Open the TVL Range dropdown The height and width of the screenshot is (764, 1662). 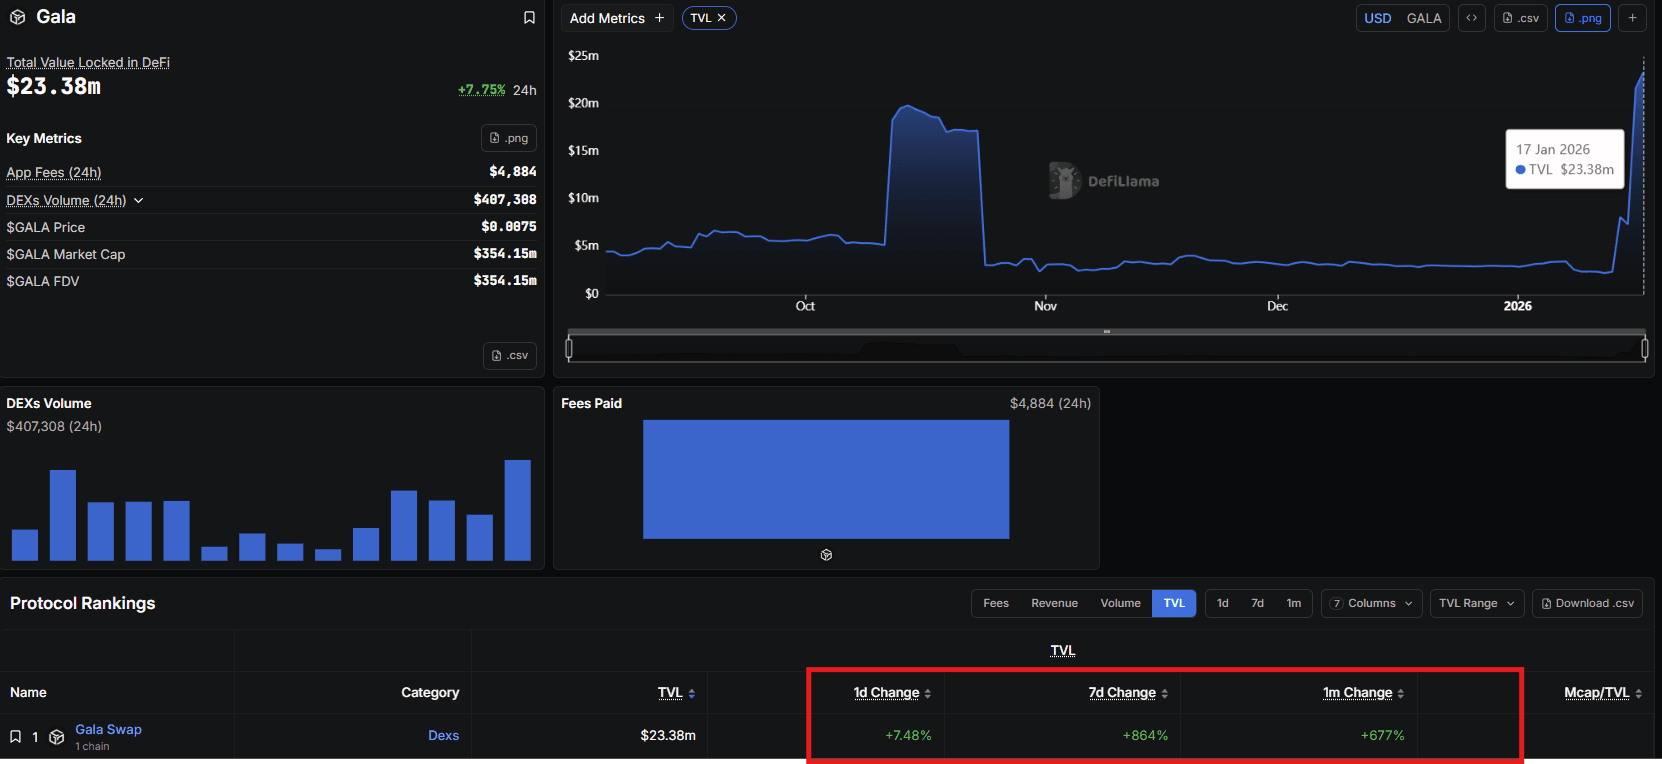click(x=1476, y=603)
